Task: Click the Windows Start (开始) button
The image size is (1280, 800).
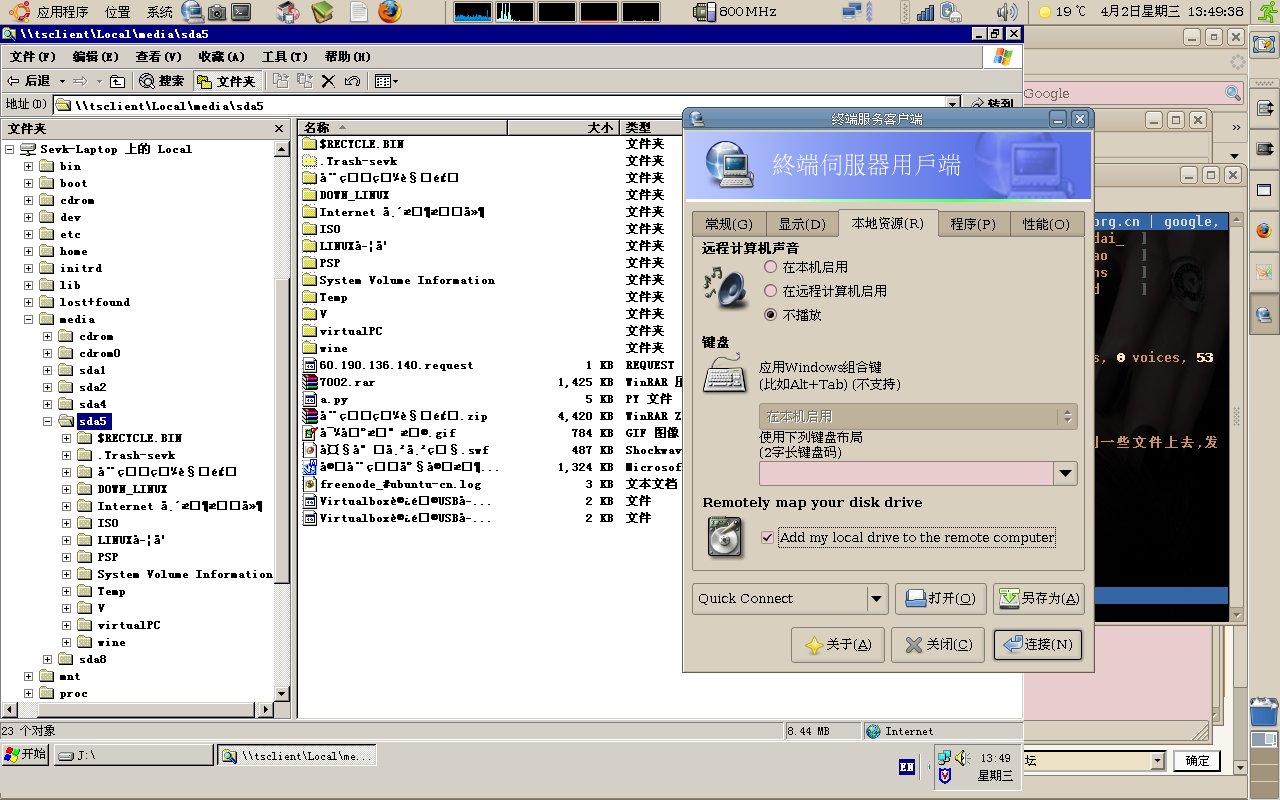Action: pyautogui.click(x=25, y=755)
